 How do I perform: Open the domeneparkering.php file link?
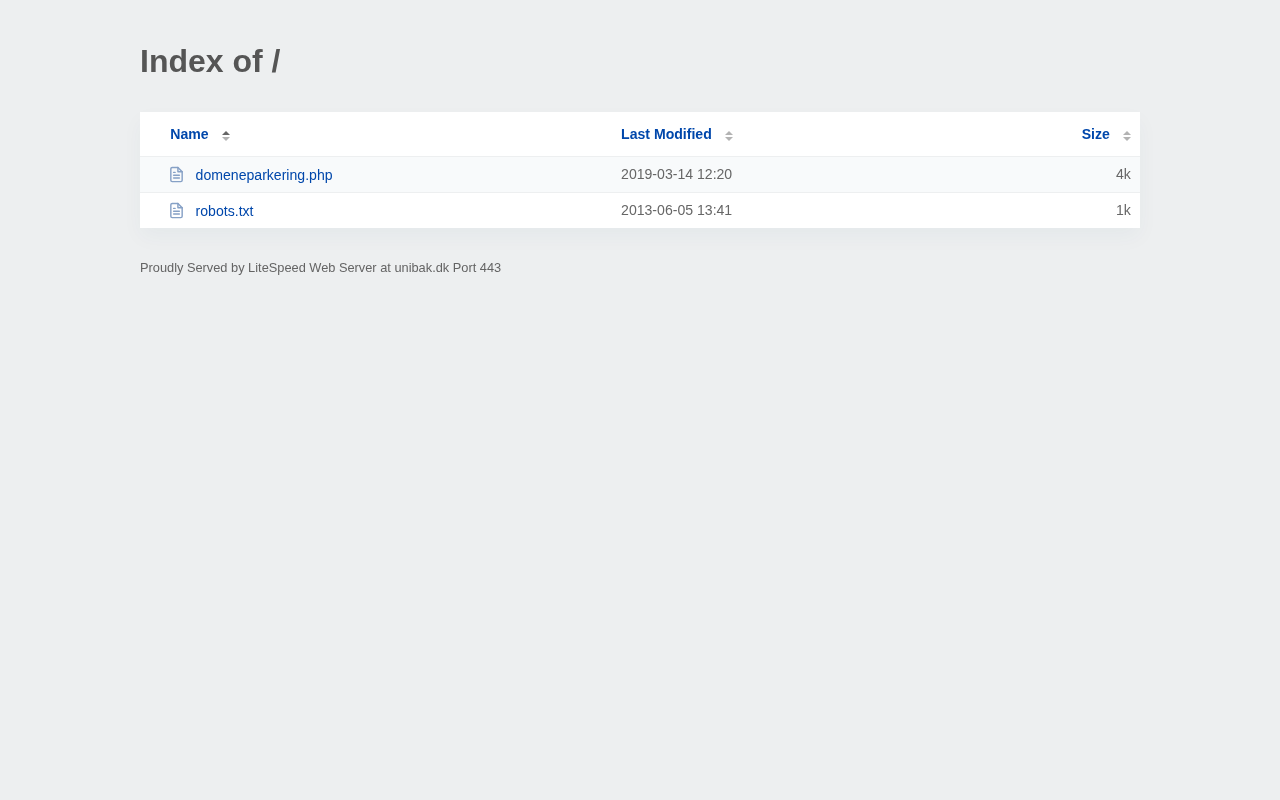pyautogui.click(x=264, y=175)
